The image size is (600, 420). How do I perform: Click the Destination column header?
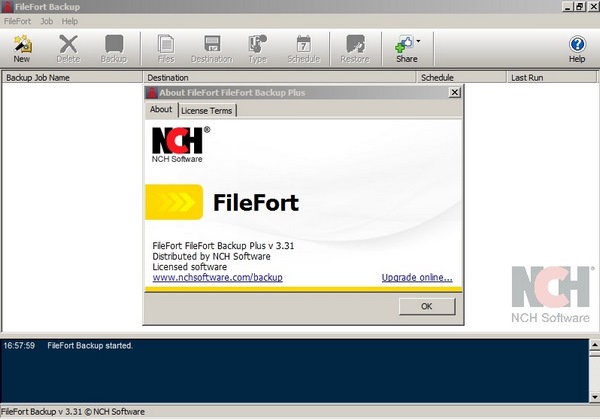pos(279,77)
